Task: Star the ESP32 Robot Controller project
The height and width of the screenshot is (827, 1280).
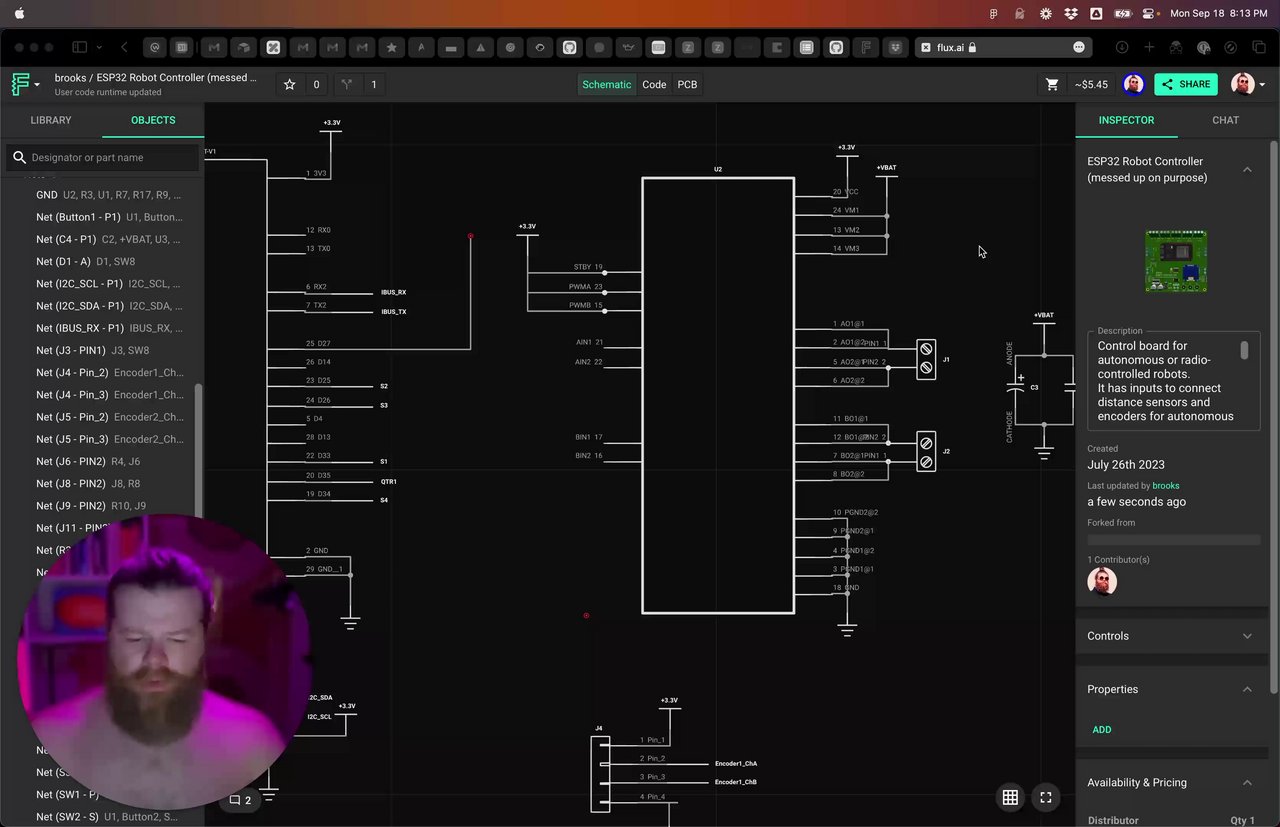Action: (290, 85)
